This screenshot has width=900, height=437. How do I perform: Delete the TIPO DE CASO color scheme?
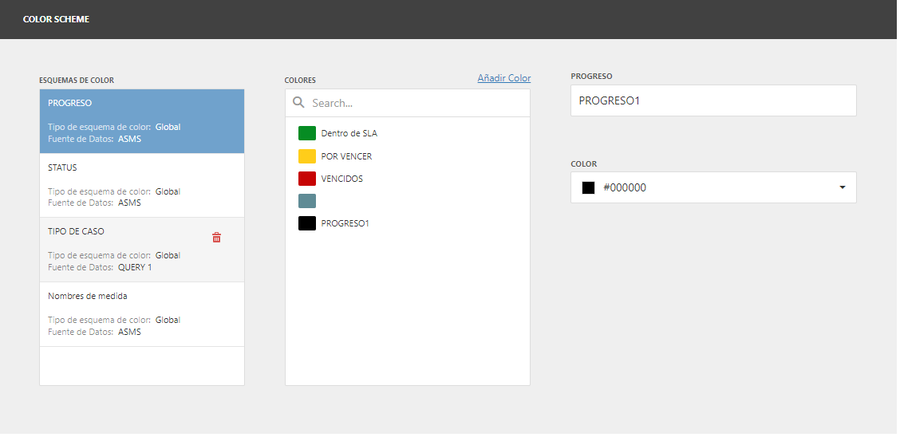tap(216, 237)
